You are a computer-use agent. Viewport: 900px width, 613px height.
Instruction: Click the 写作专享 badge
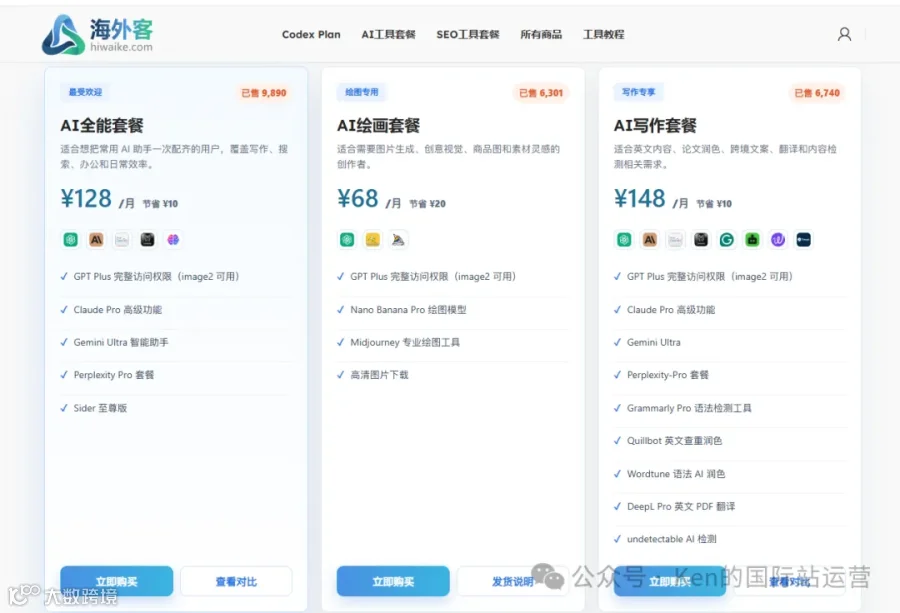pyautogui.click(x=638, y=92)
